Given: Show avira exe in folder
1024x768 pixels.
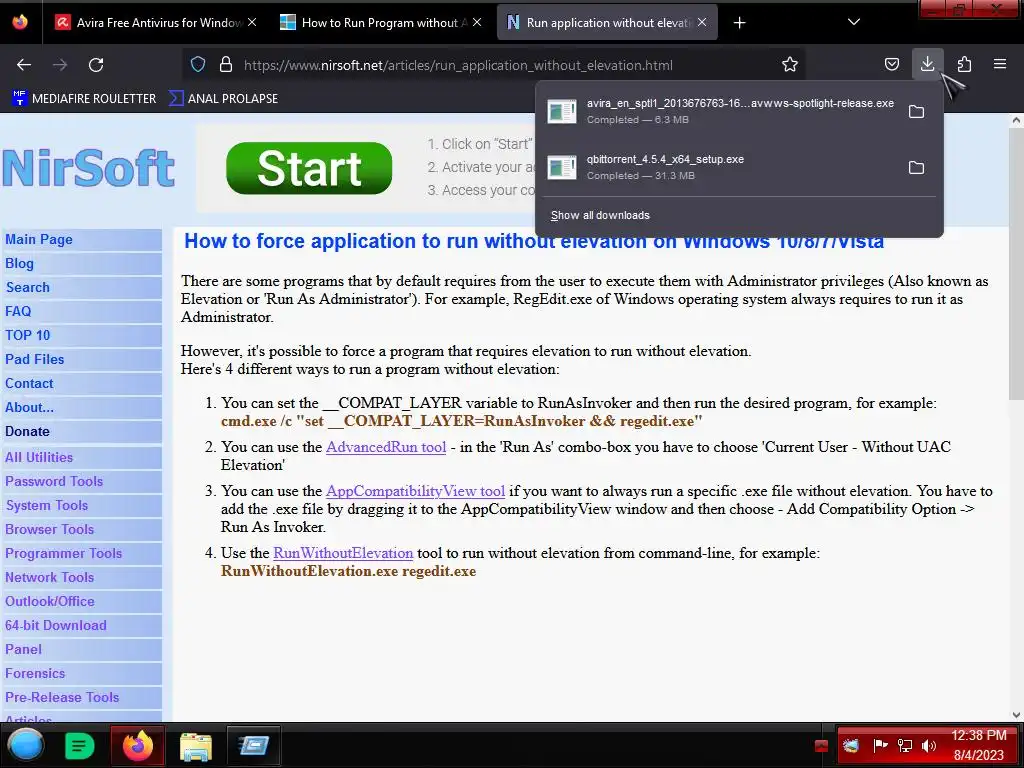Looking at the screenshot, I should [916, 112].
